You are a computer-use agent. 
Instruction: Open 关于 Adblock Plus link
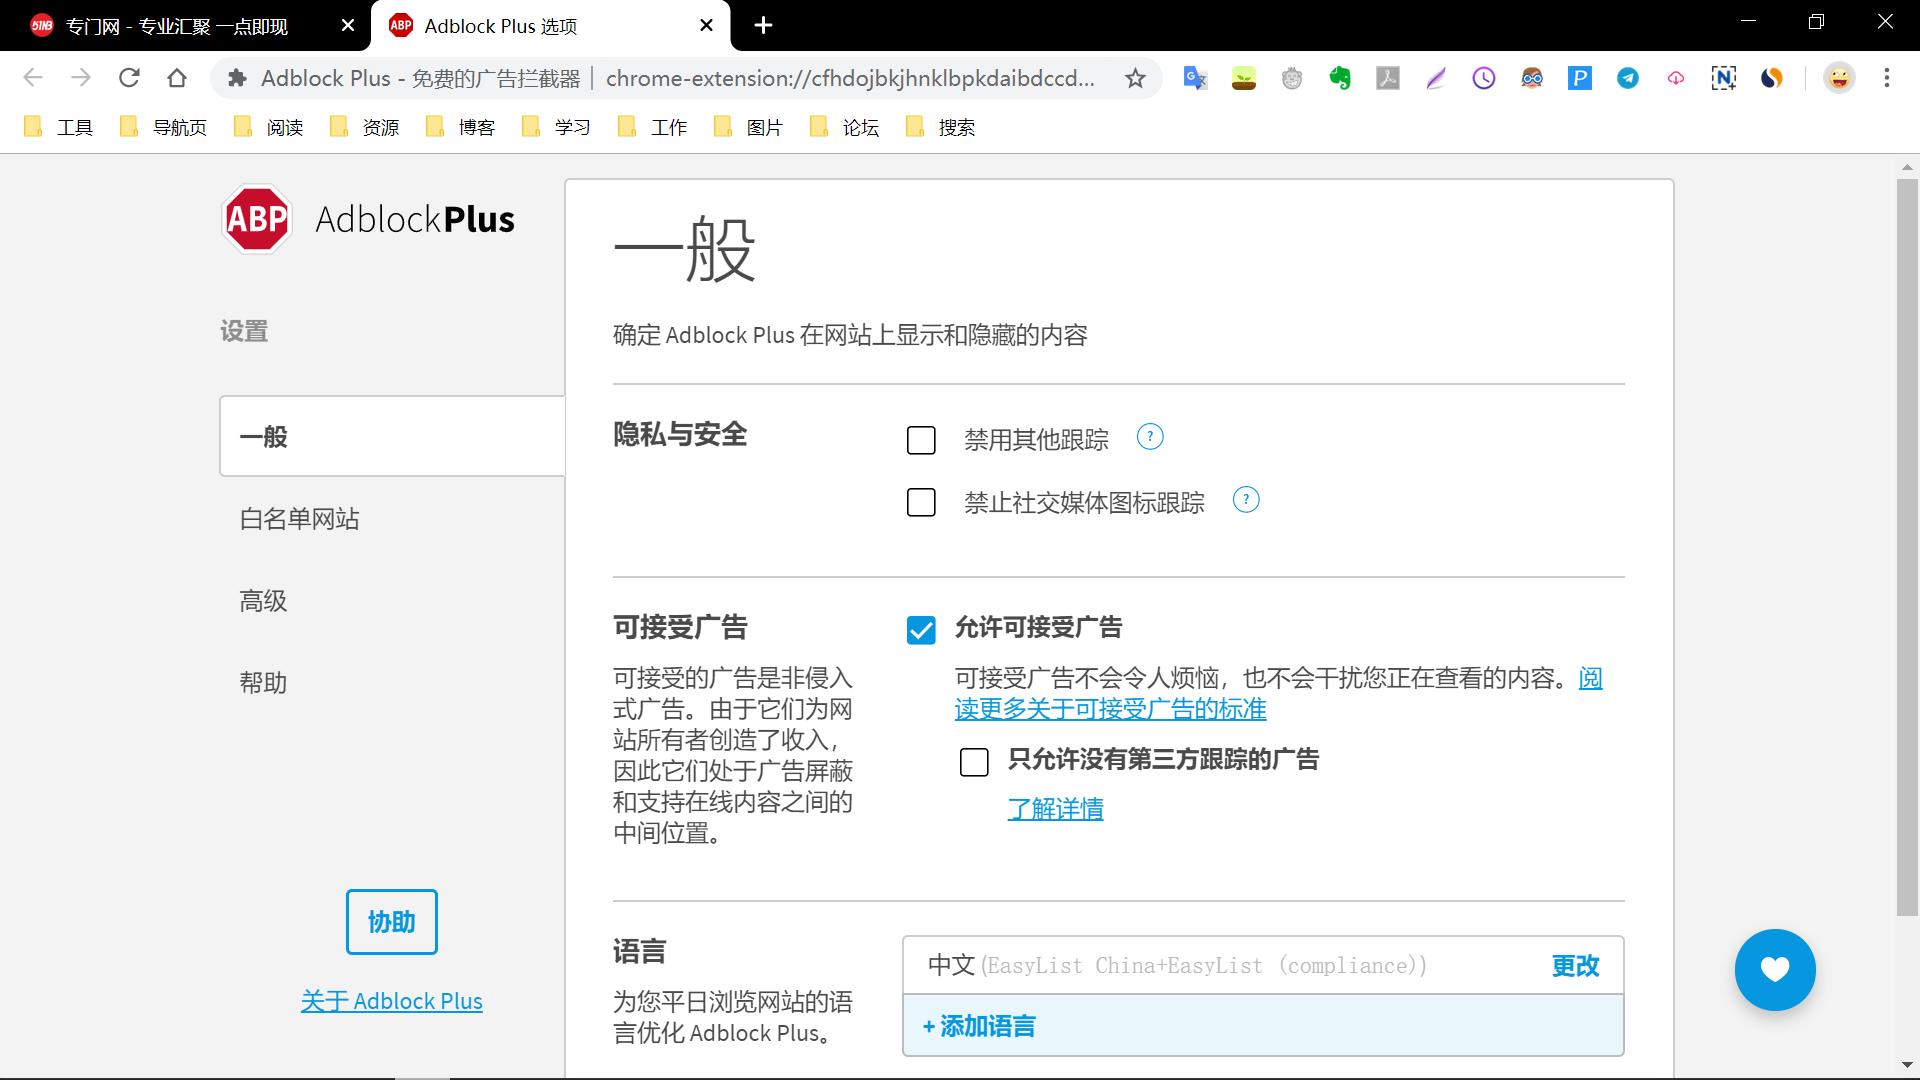click(x=391, y=1001)
